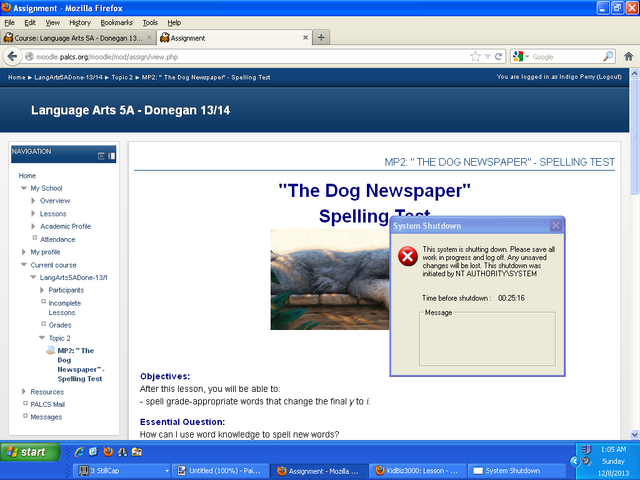Click LangArts5ADone-13/14 breadcrumb link
Screen dimensions: 640x480
[x=68, y=77]
